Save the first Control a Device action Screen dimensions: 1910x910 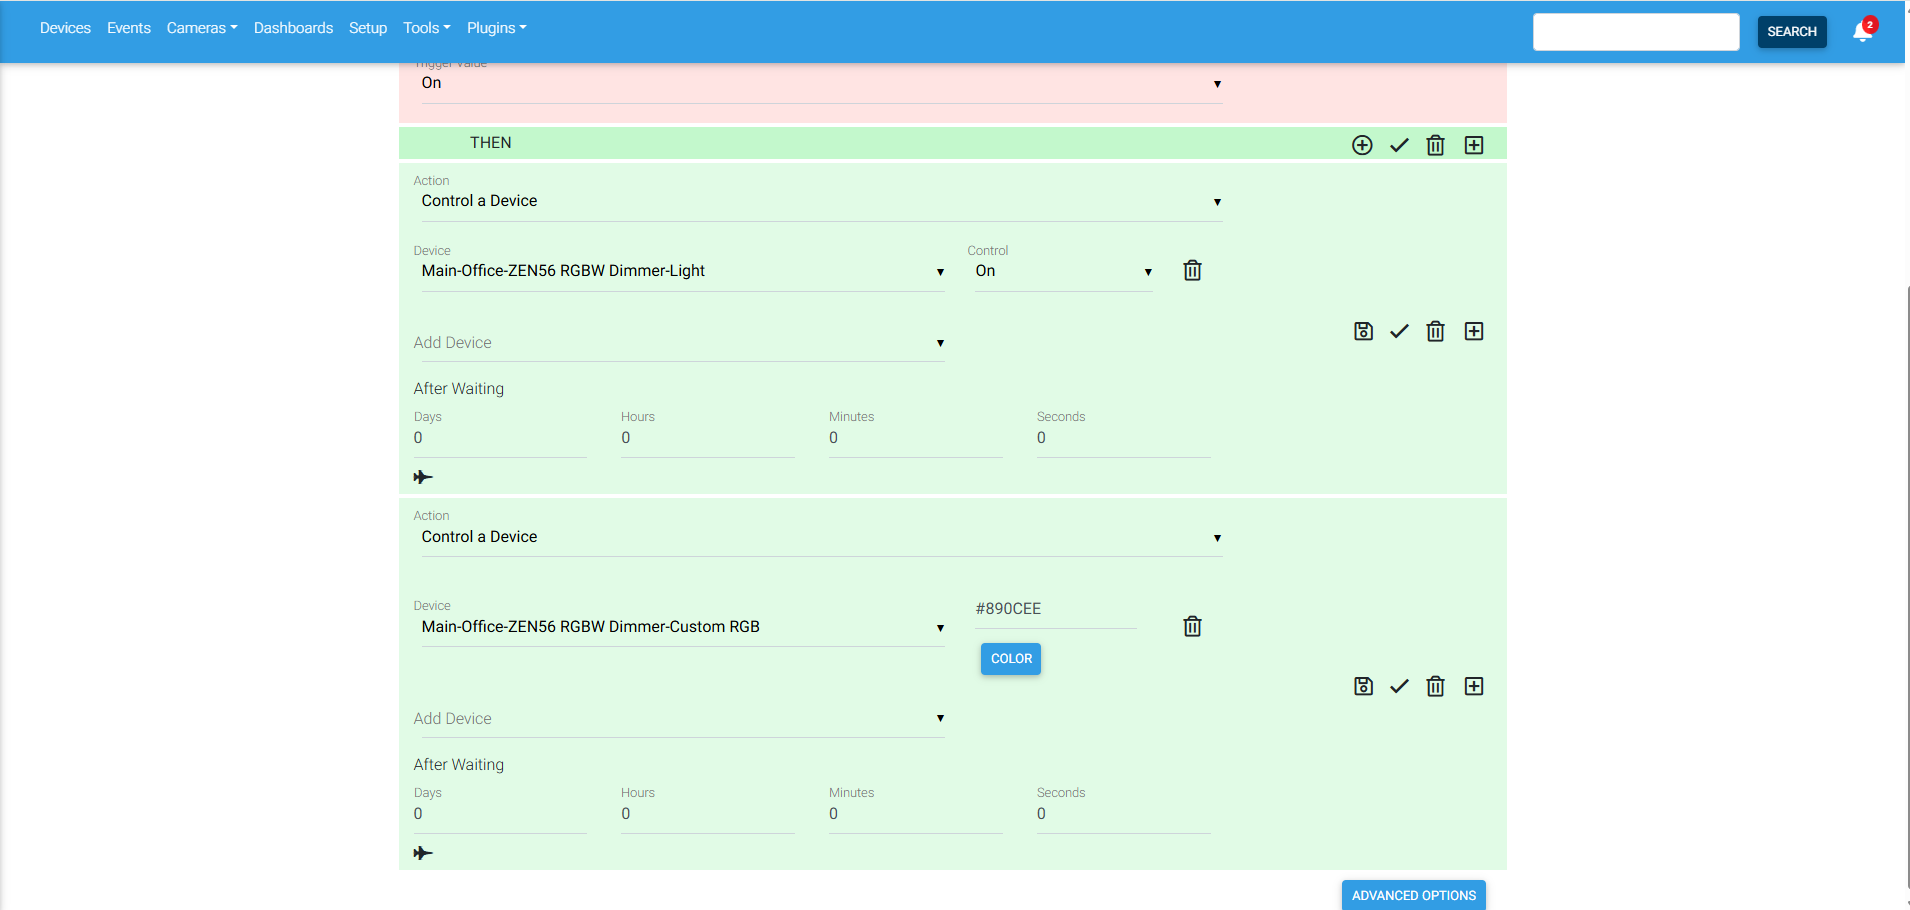(x=1363, y=331)
